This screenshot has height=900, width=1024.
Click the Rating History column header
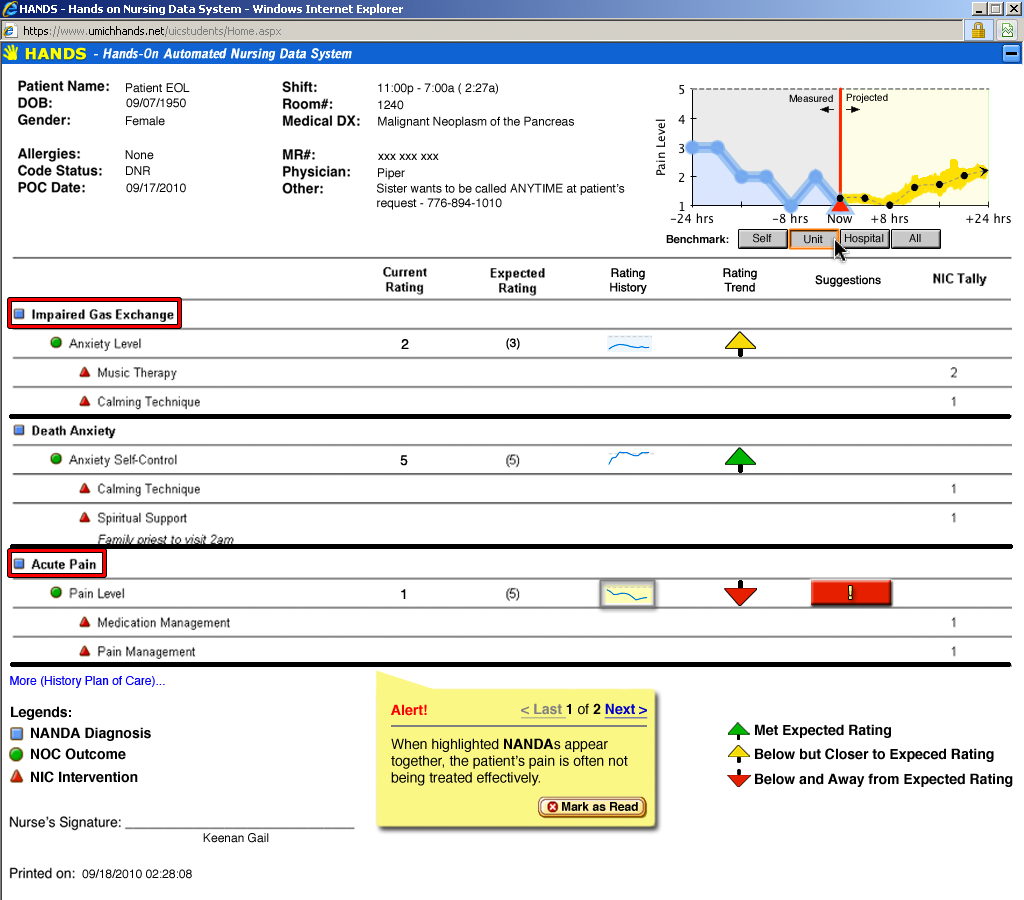coord(628,280)
